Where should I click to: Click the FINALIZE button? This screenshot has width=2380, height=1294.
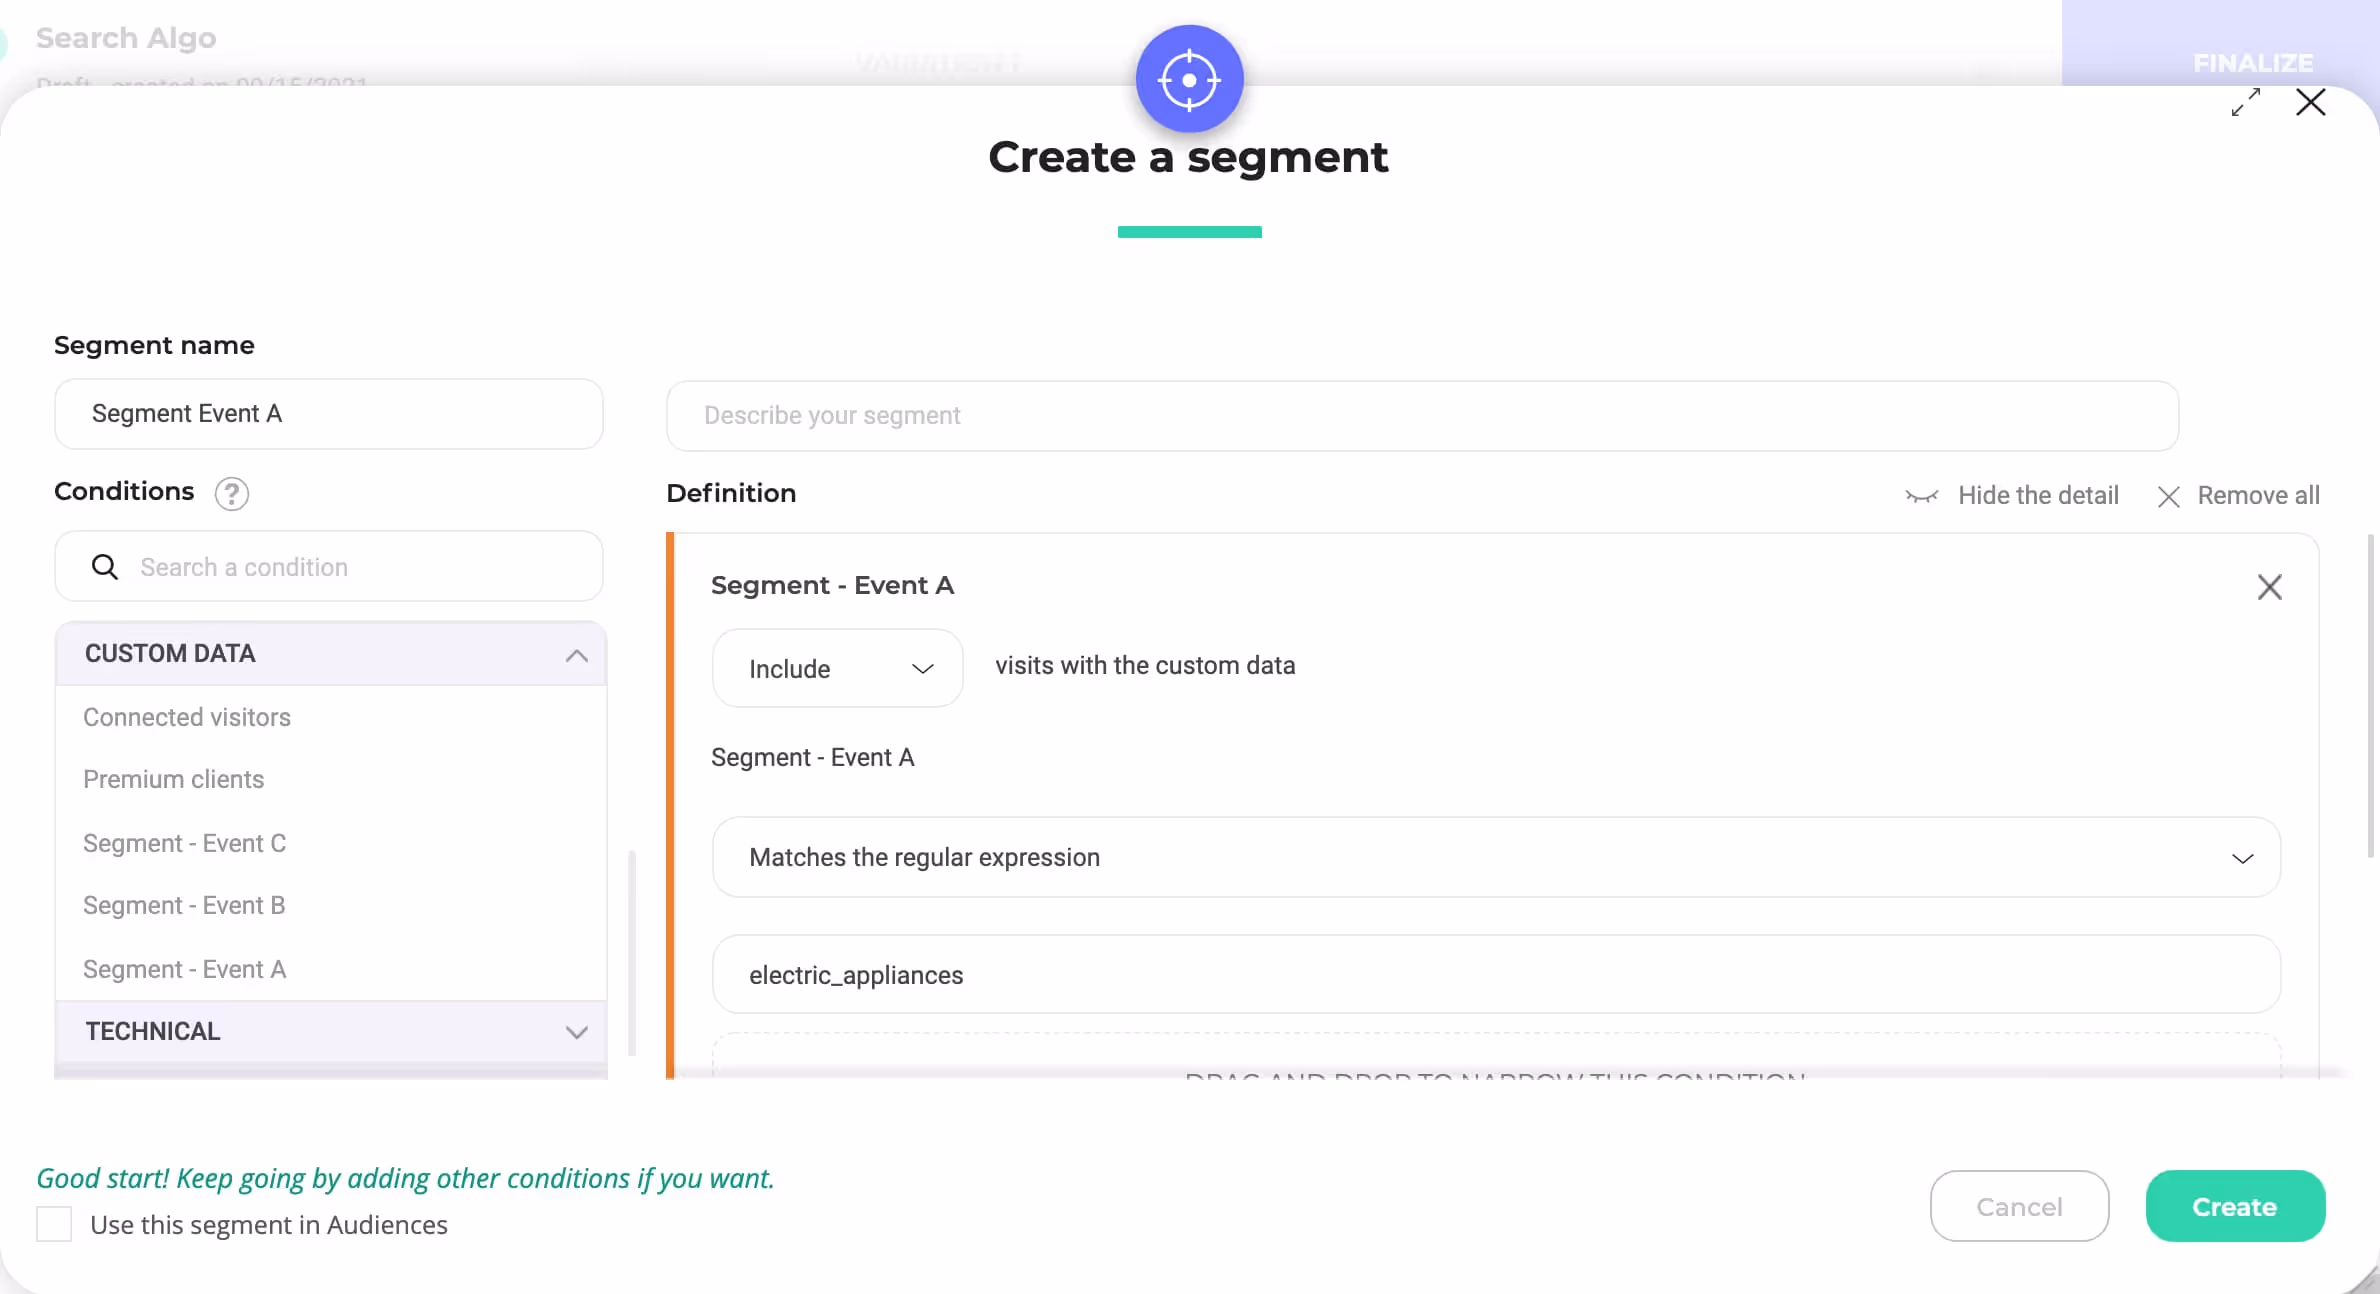tap(2252, 62)
